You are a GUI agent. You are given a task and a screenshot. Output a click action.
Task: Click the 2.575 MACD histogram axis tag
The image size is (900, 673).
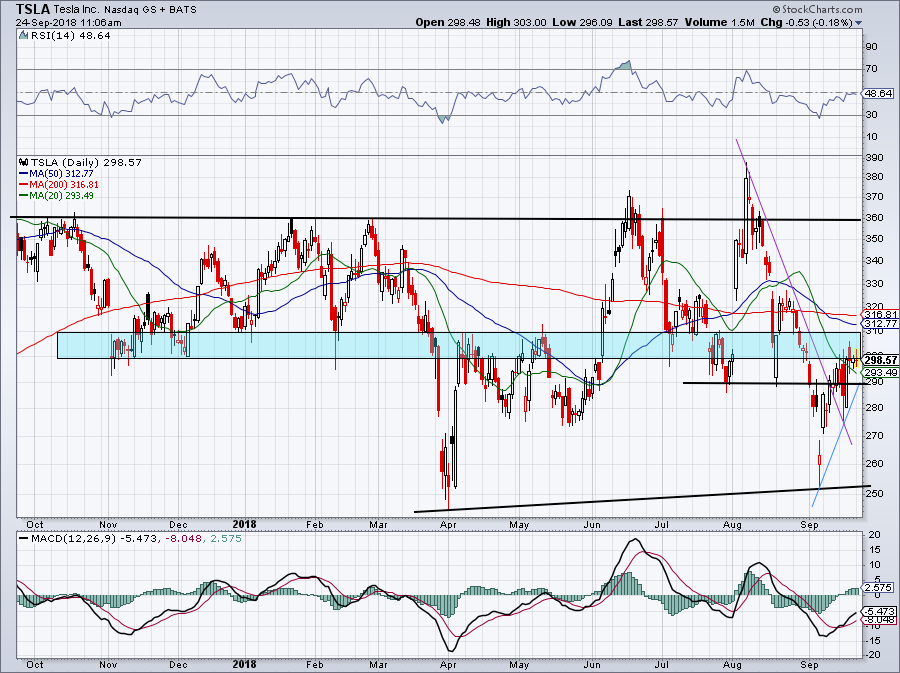coord(878,588)
